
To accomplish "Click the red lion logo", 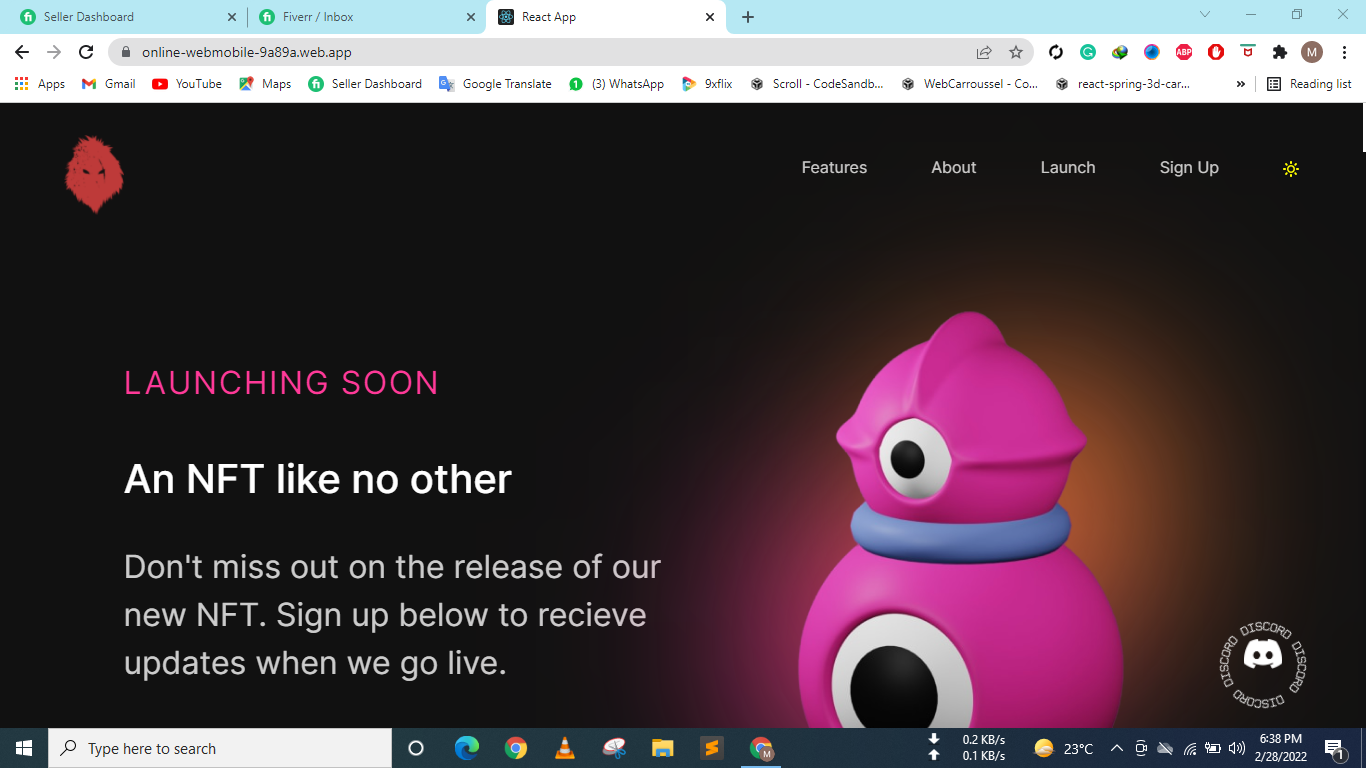I will pos(94,174).
